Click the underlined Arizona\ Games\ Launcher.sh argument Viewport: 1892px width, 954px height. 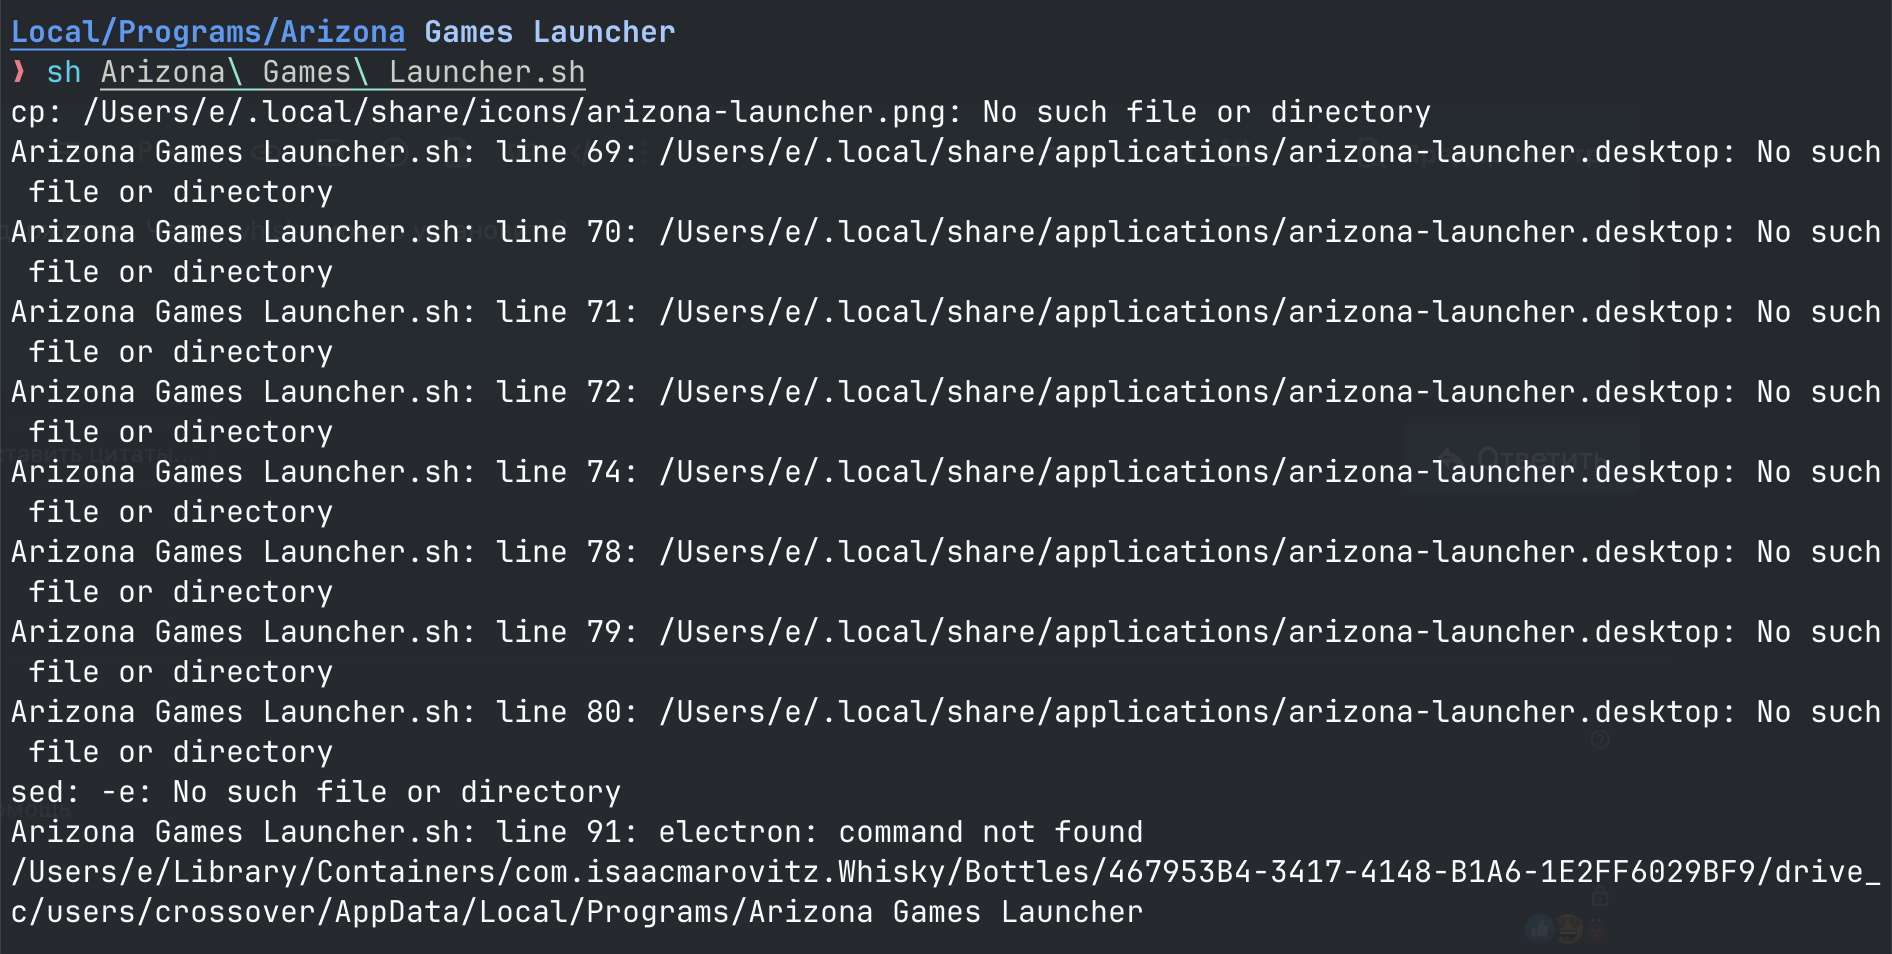(342, 72)
